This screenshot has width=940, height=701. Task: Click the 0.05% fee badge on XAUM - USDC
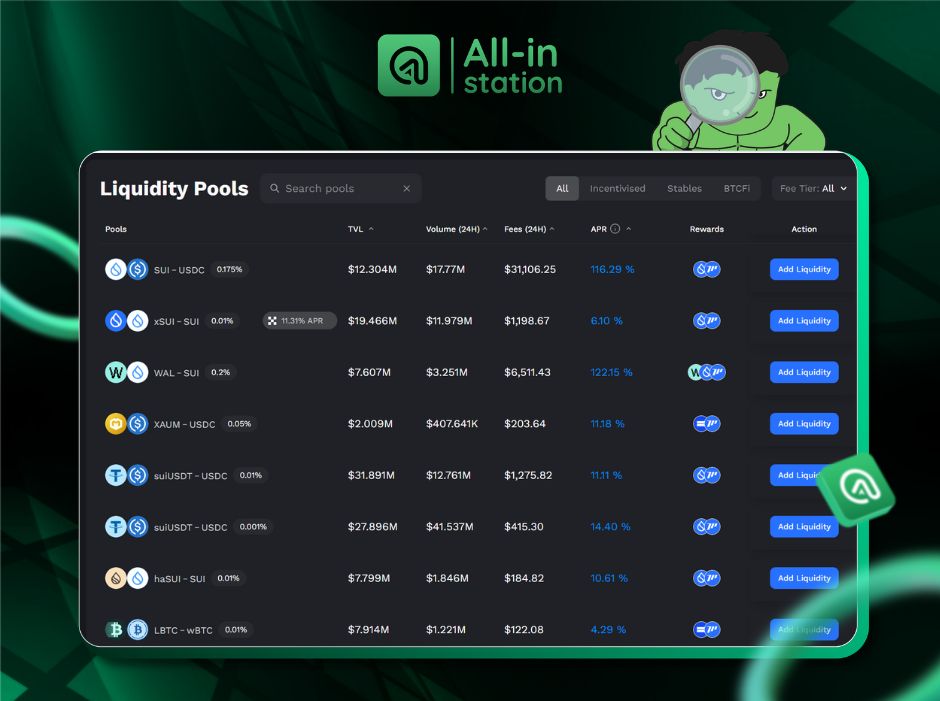tap(239, 424)
